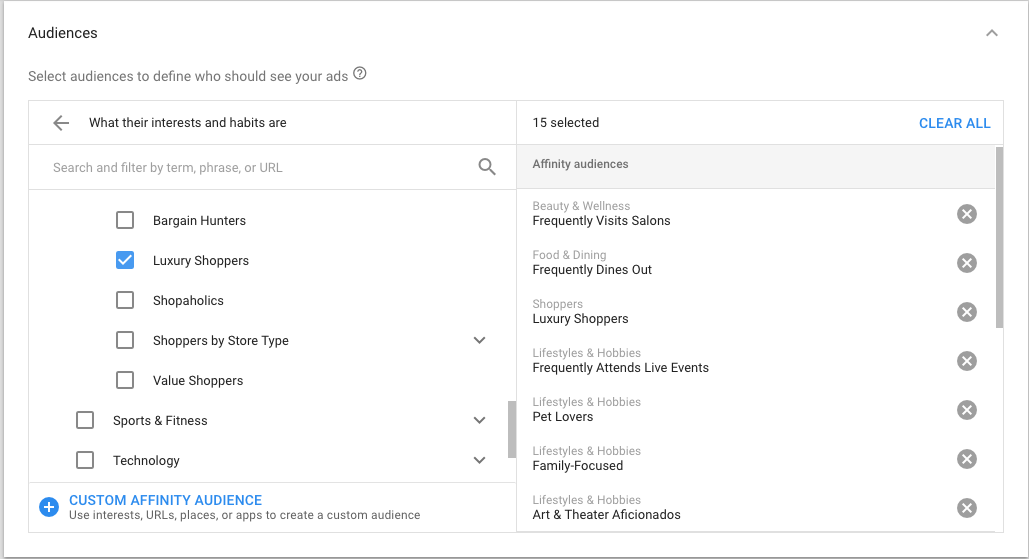Viewport: 1029px width, 559px height.
Task: Click the back arrow beside interests heading
Action: point(61,123)
